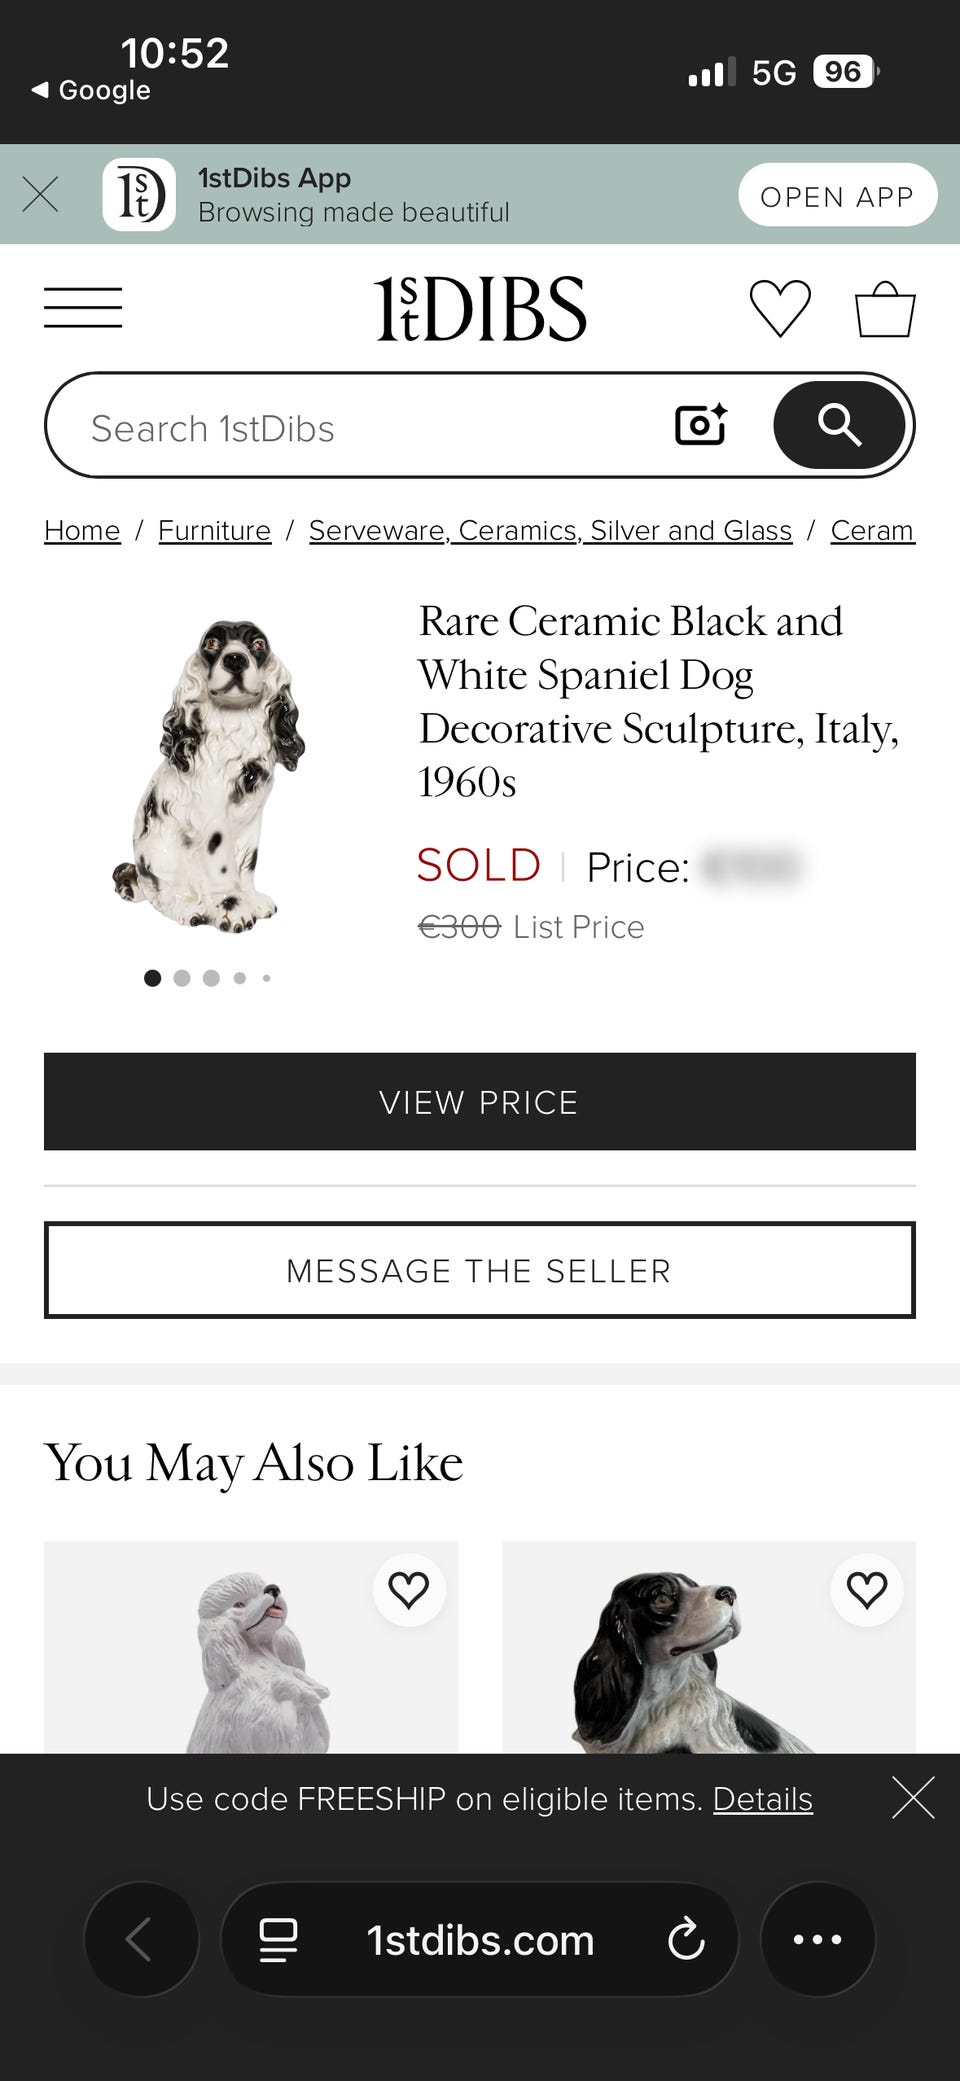Open the hamburger navigation menu
The height and width of the screenshot is (2081, 960).
click(x=83, y=307)
